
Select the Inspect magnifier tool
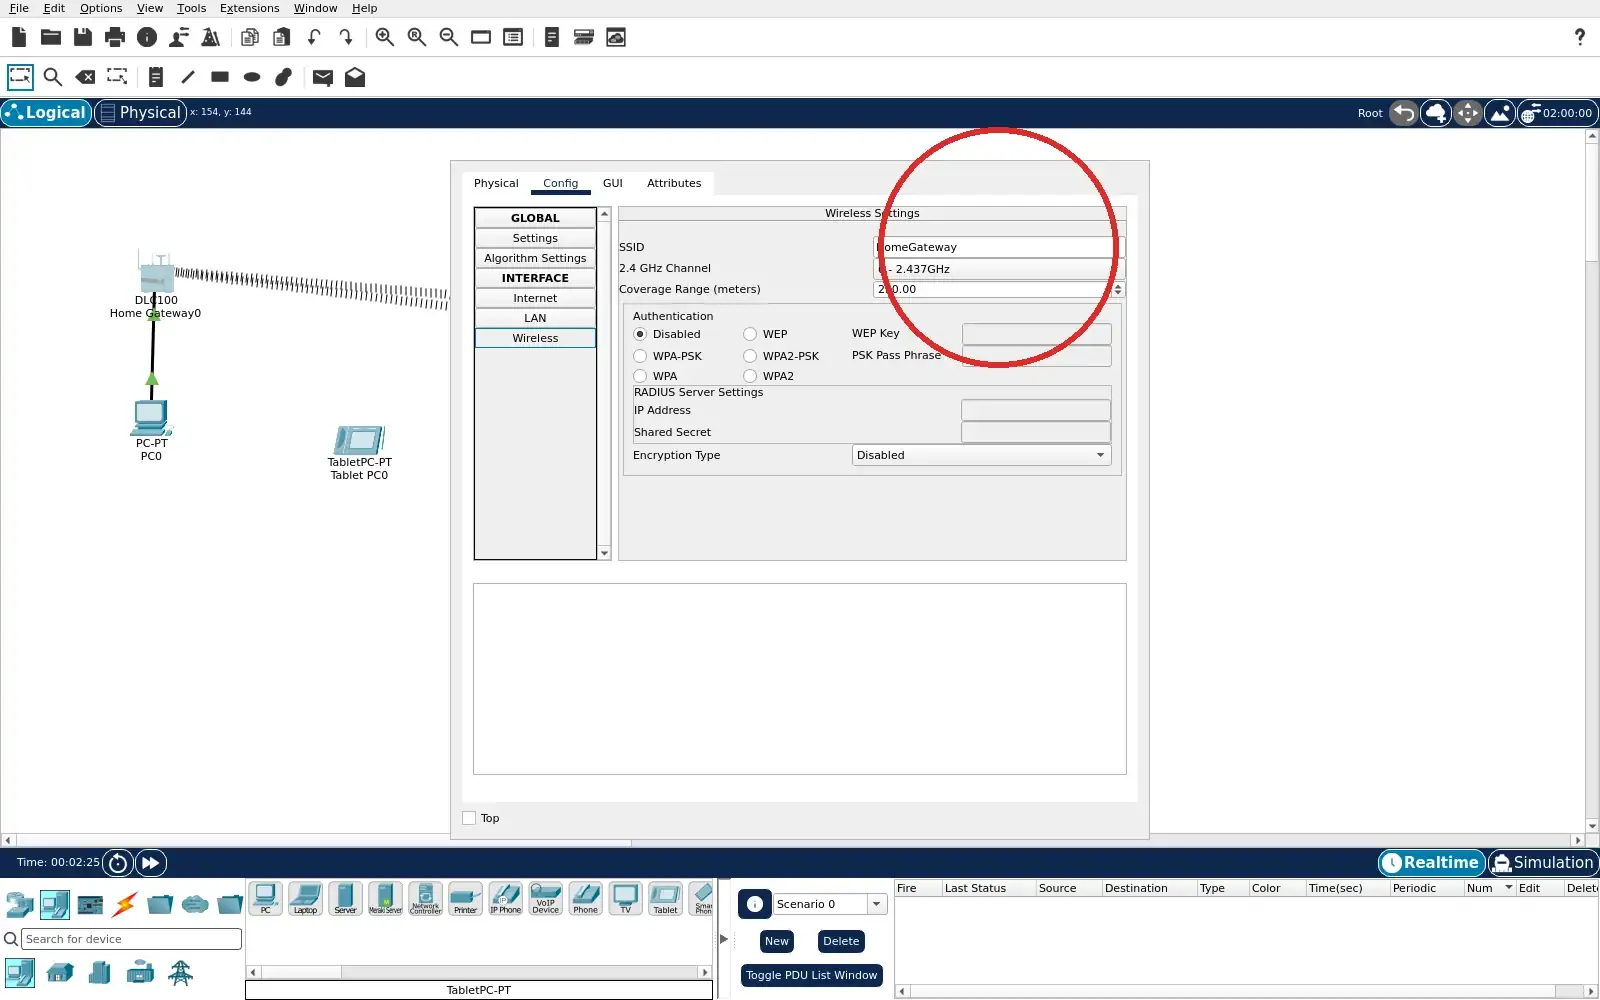tap(53, 77)
